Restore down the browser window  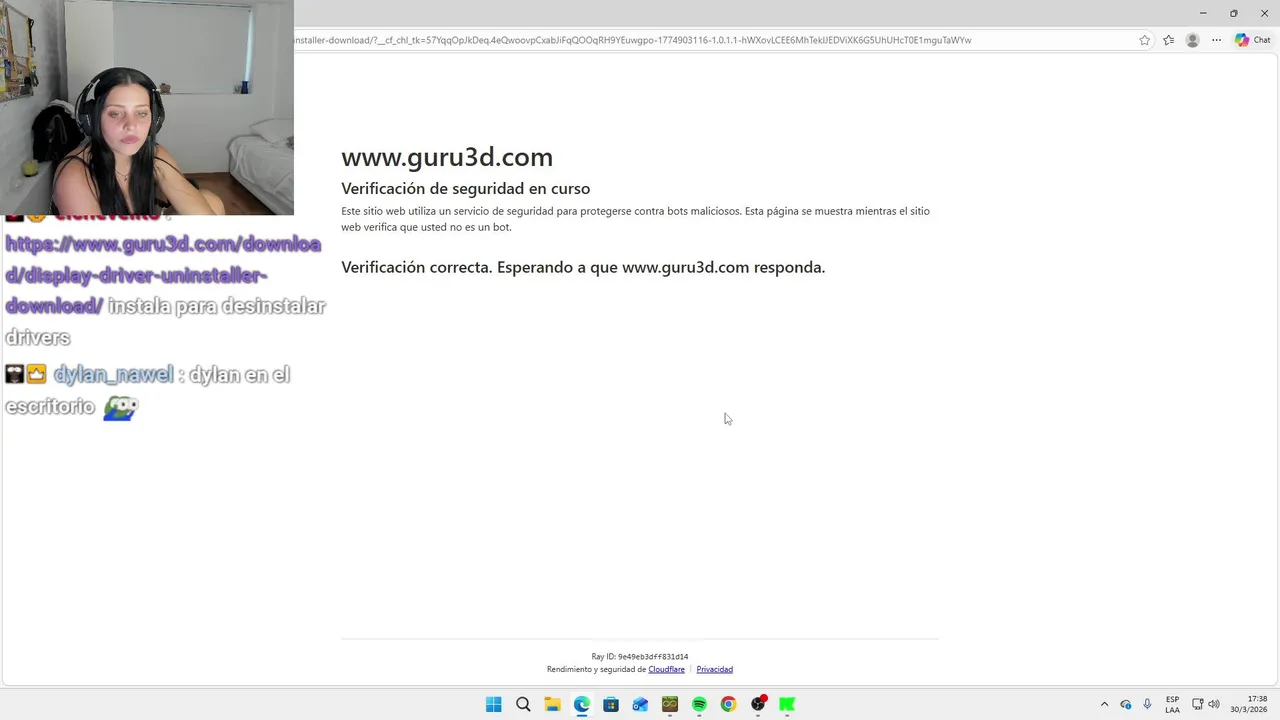pos(1233,13)
